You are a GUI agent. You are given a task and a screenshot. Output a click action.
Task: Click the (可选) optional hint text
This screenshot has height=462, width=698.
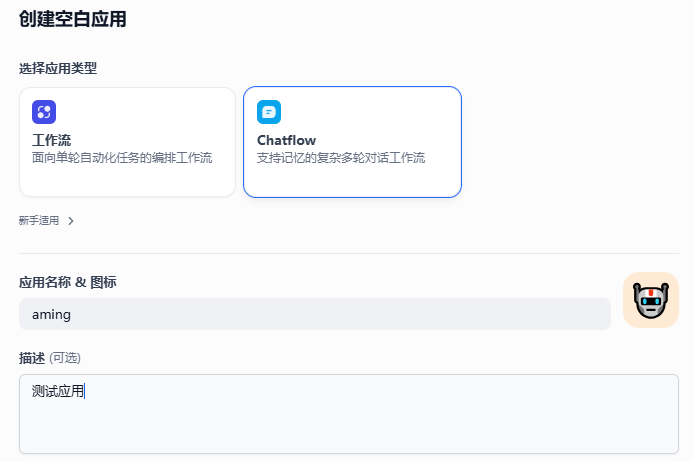pos(65,358)
